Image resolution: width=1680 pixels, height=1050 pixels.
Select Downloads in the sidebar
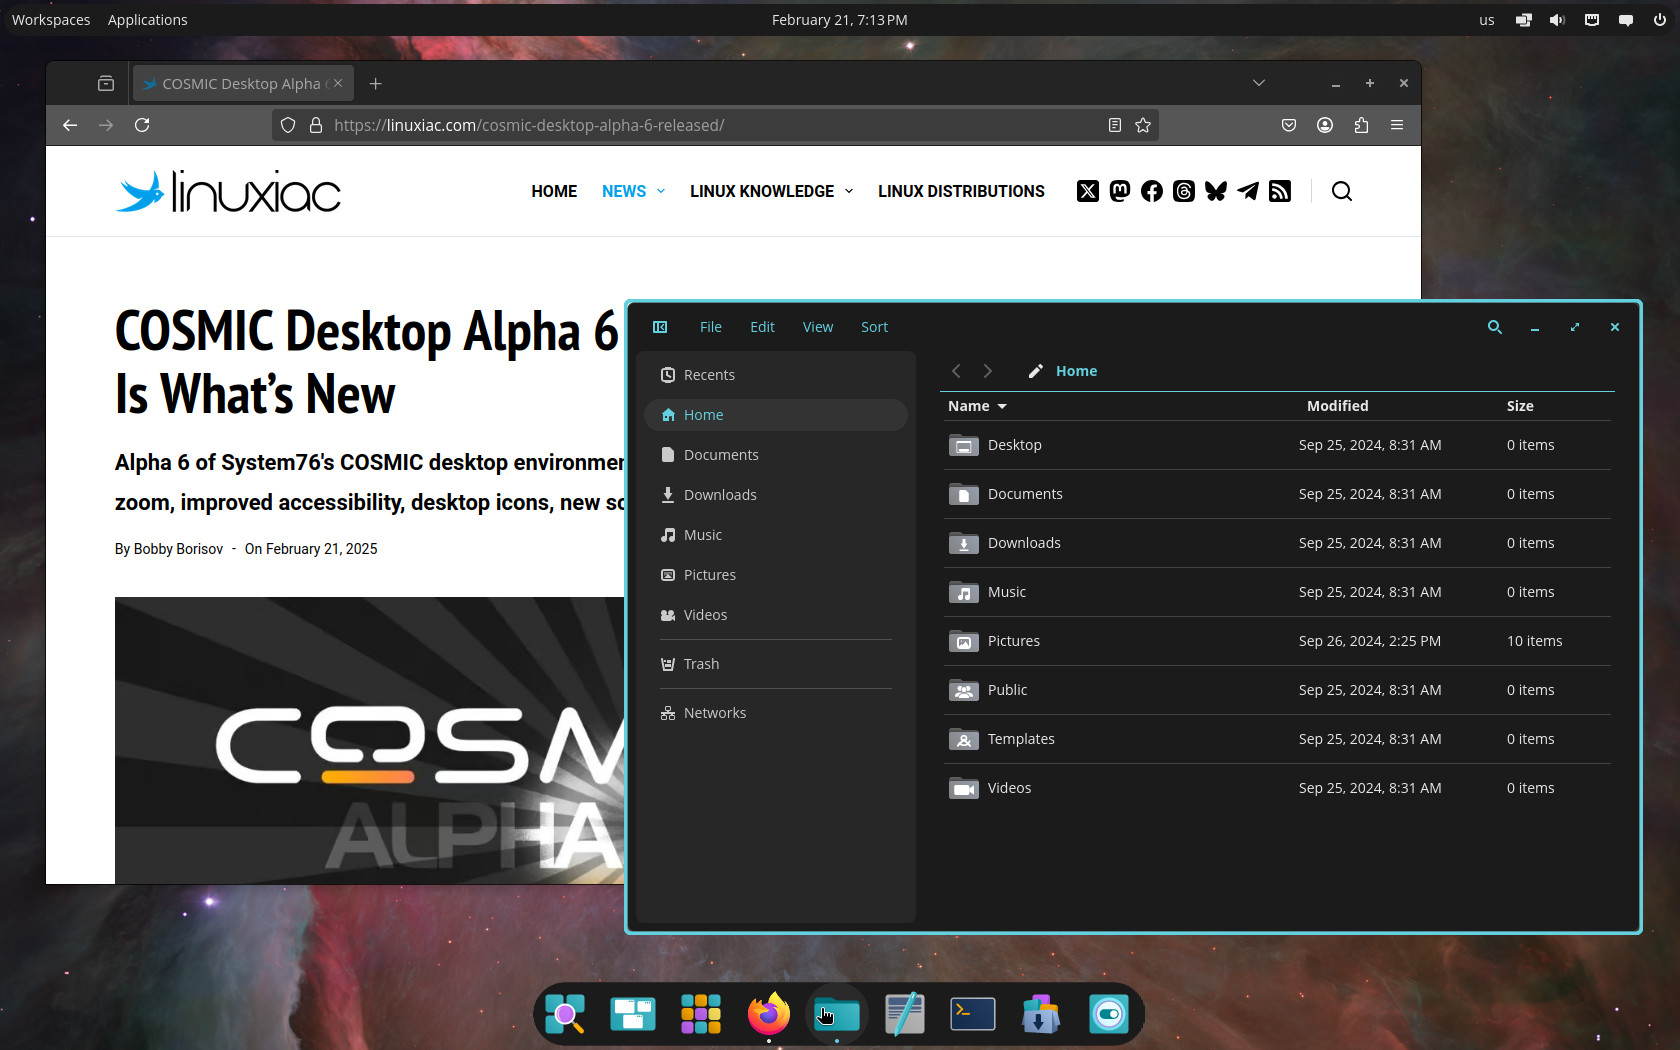tap(776, 495)
